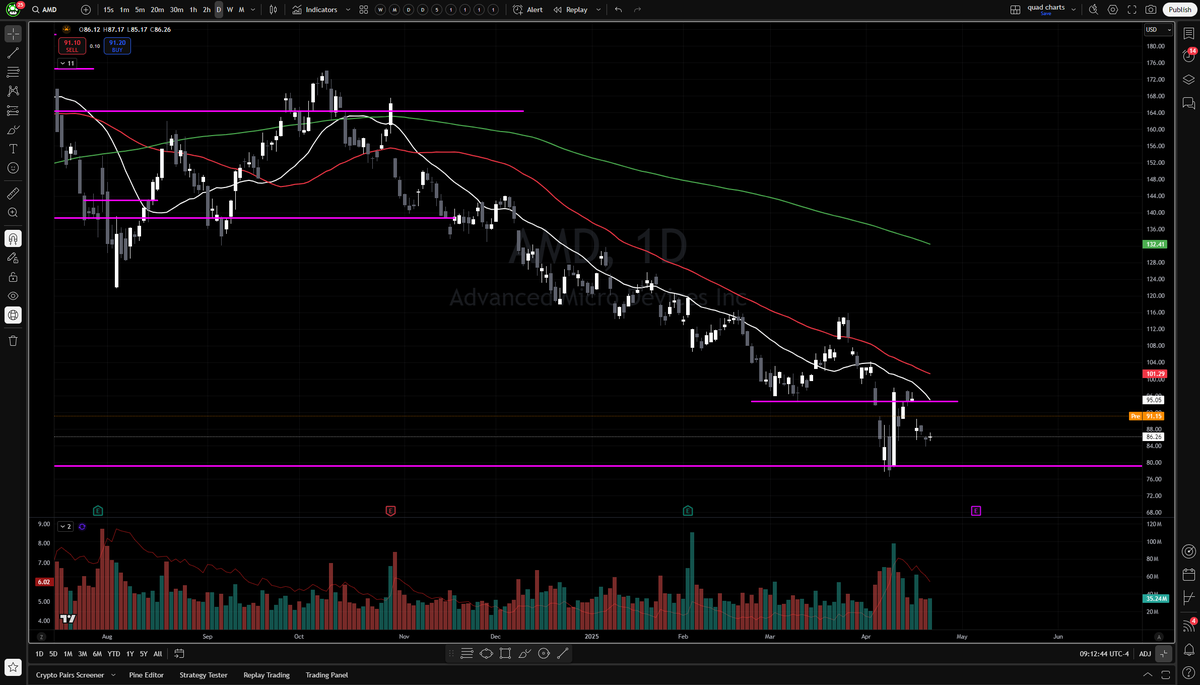Viewport: 1200px width, 685px height.
Task: Toggle hide all drawings eye icon
Action: click(13, 296)
